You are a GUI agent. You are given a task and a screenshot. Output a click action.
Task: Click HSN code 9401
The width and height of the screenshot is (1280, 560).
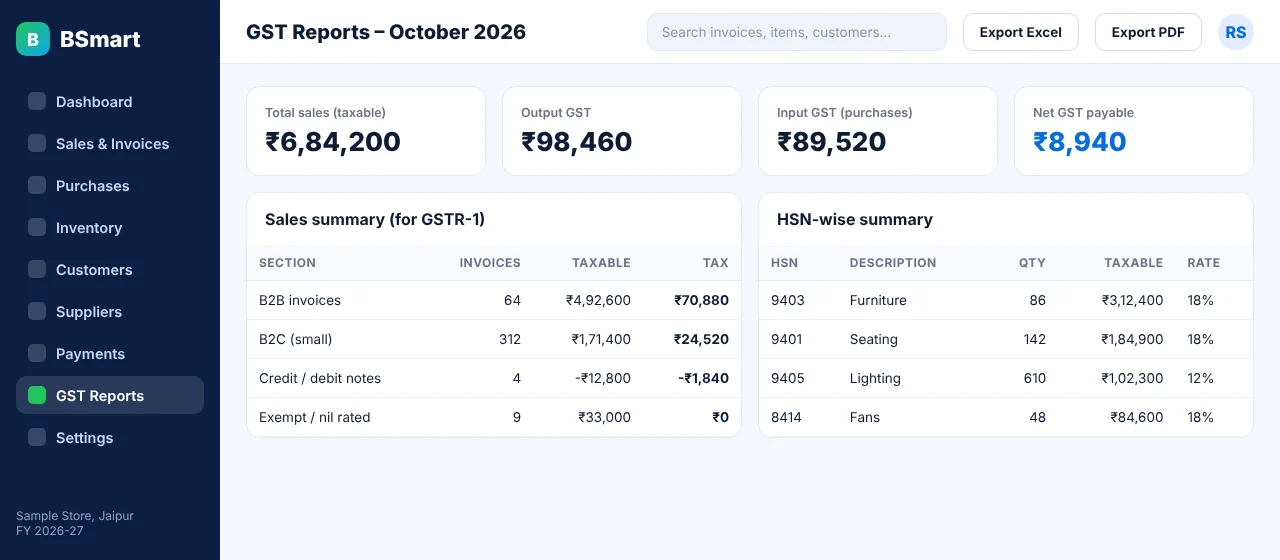point(787,339)
